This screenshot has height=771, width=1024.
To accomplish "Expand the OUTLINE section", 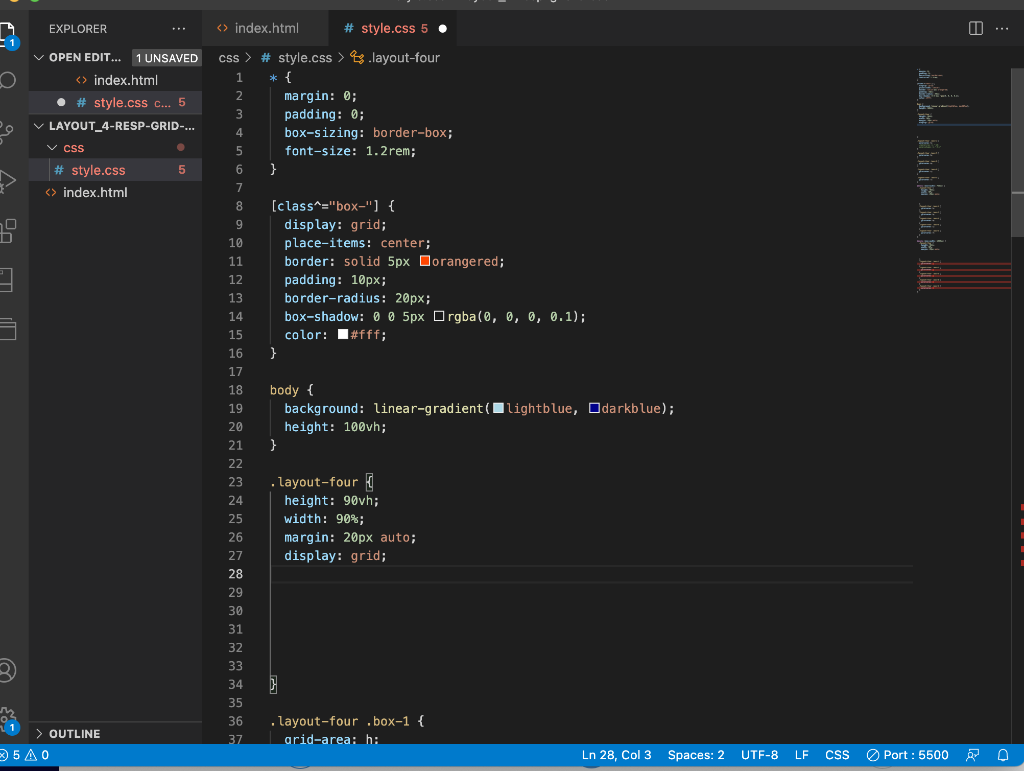I will (74, 734).
